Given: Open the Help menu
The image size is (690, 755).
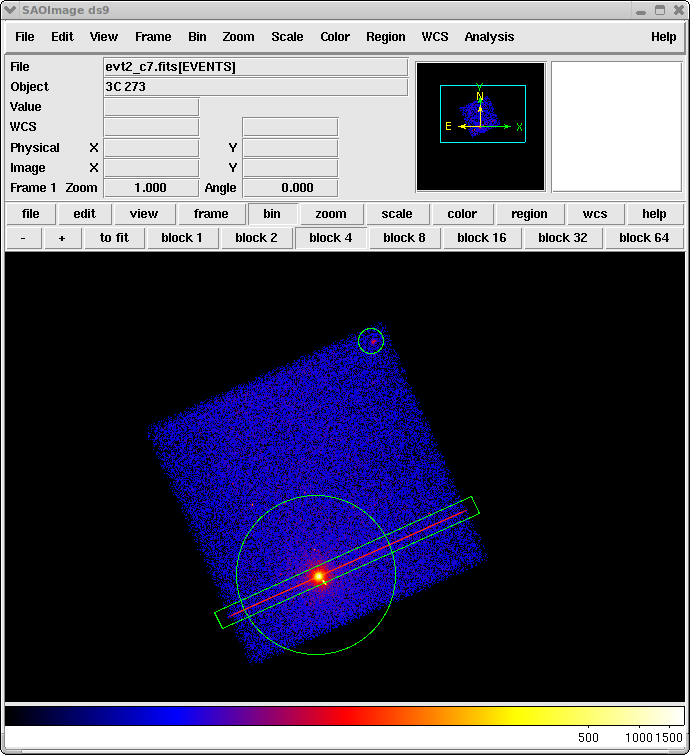Looking at the screenshot, I should 663,37.
